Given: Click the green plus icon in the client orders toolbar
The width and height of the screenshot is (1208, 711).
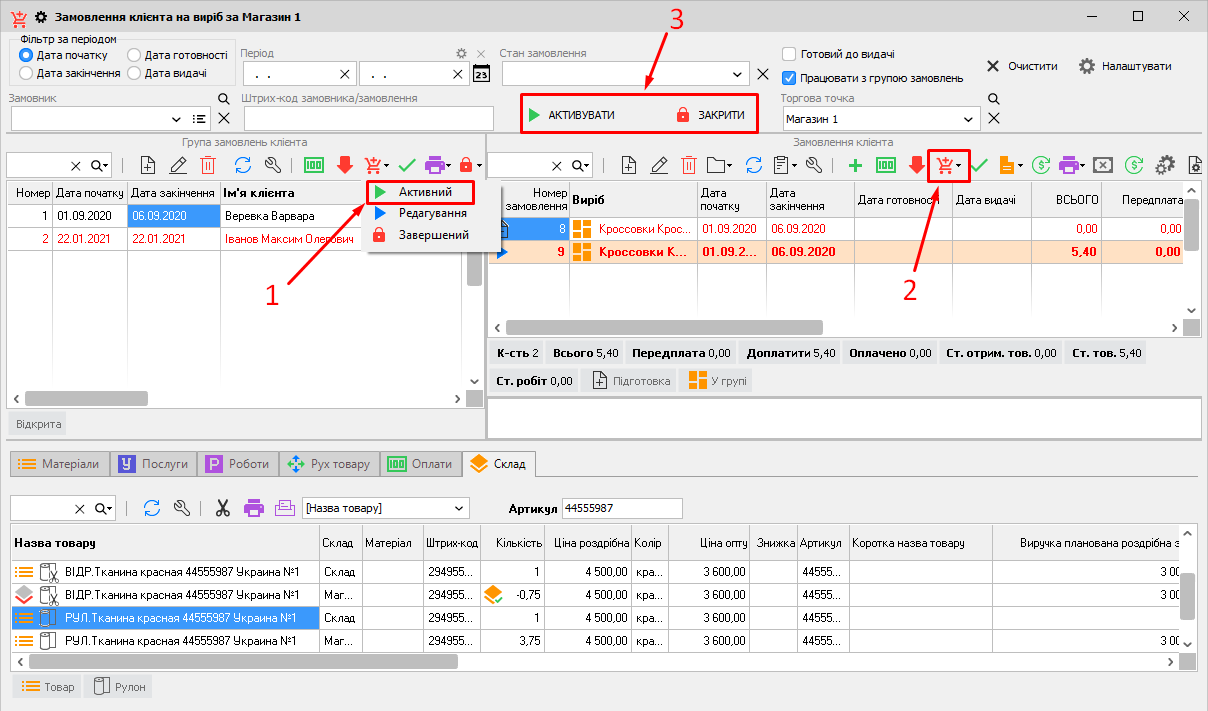Looking at the screenshot, I should click(x=855, y=166).
